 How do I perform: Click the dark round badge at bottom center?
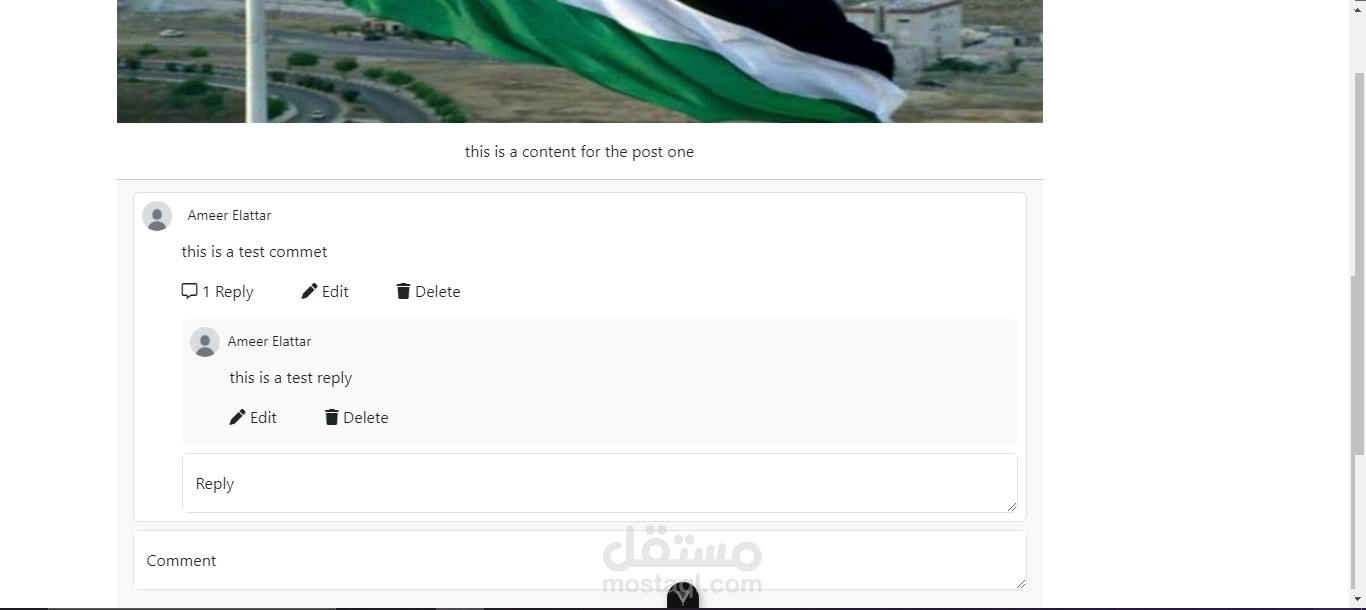pyautogui.click(x=683, y=595)
